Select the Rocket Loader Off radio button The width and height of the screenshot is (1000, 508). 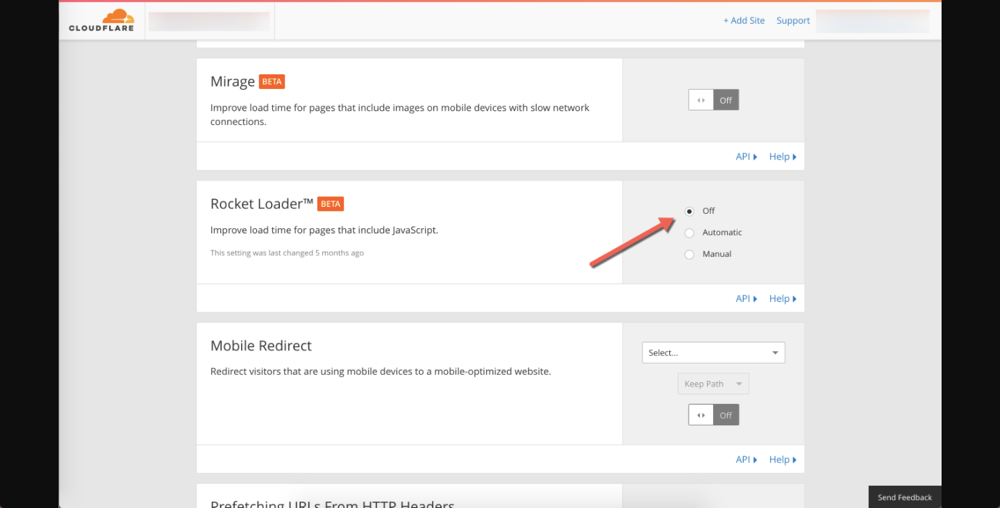(x=689, y=211)
